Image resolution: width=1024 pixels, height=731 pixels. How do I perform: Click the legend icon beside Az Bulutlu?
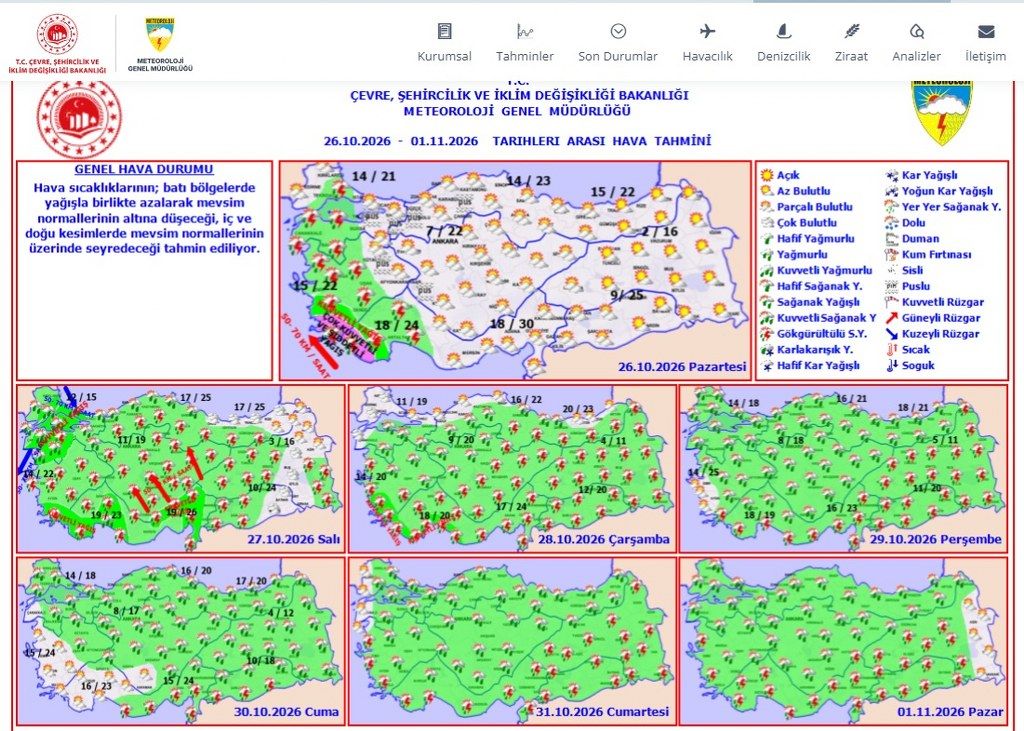click(767, 191)
